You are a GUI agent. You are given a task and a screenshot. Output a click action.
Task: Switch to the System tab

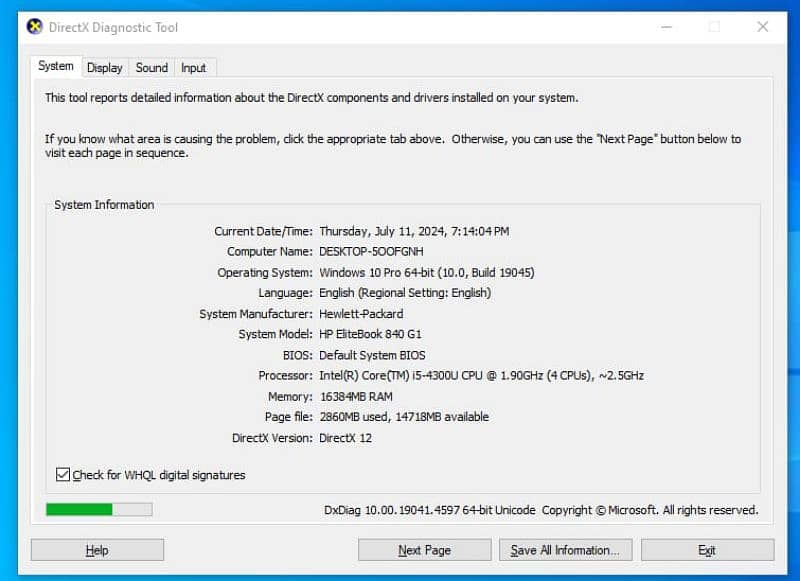[56, 67]
